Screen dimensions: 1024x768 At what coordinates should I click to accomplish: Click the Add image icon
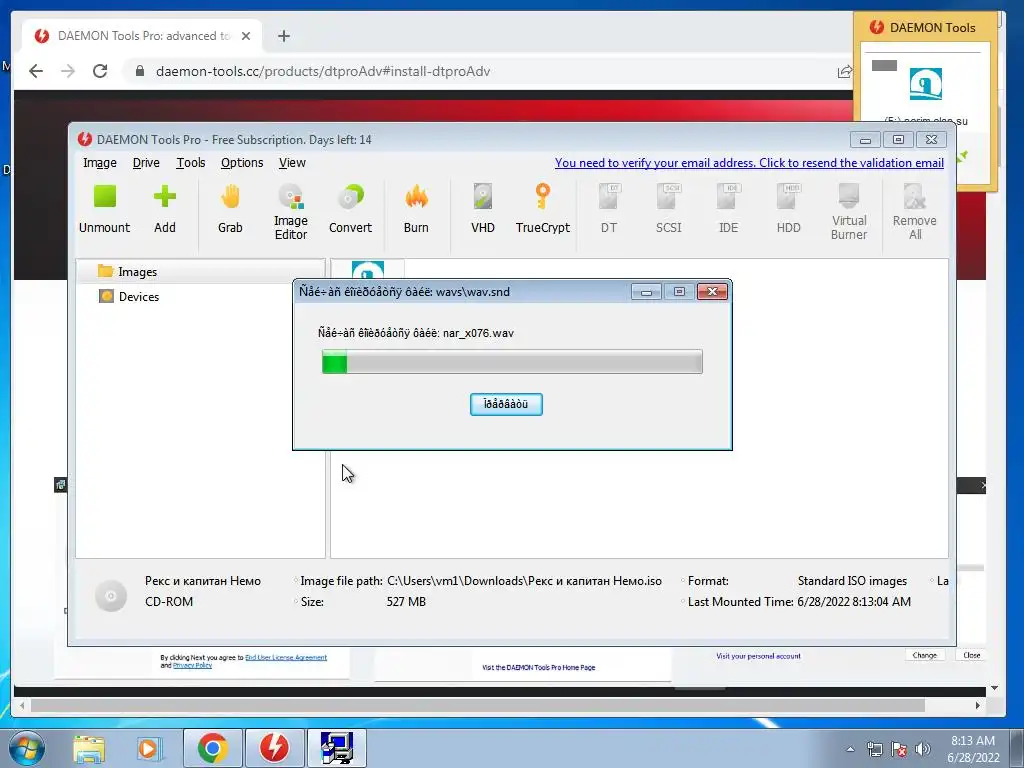[x=165, y=208]
